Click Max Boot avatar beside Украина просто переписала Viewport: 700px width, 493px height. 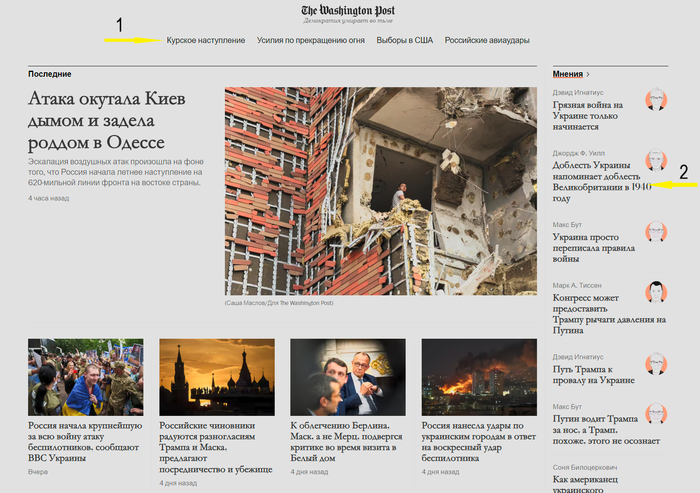tap(656, 233)
